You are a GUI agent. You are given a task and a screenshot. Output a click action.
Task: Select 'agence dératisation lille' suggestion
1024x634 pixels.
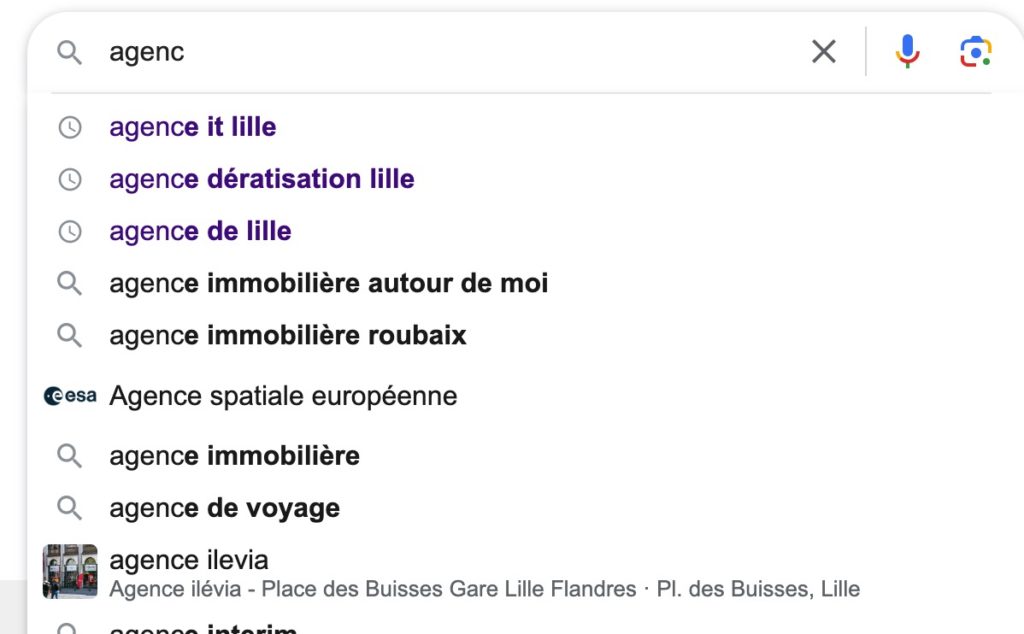pos(261,179)
